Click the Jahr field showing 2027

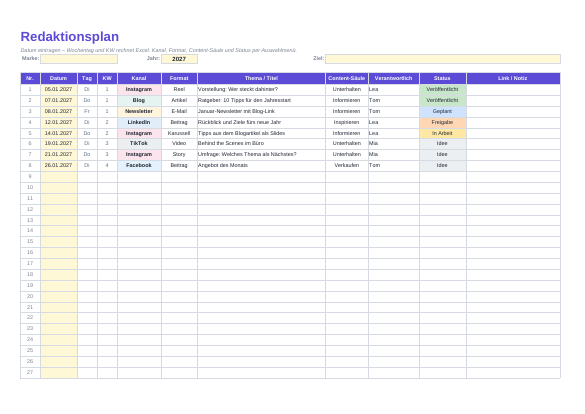(179, 59)
